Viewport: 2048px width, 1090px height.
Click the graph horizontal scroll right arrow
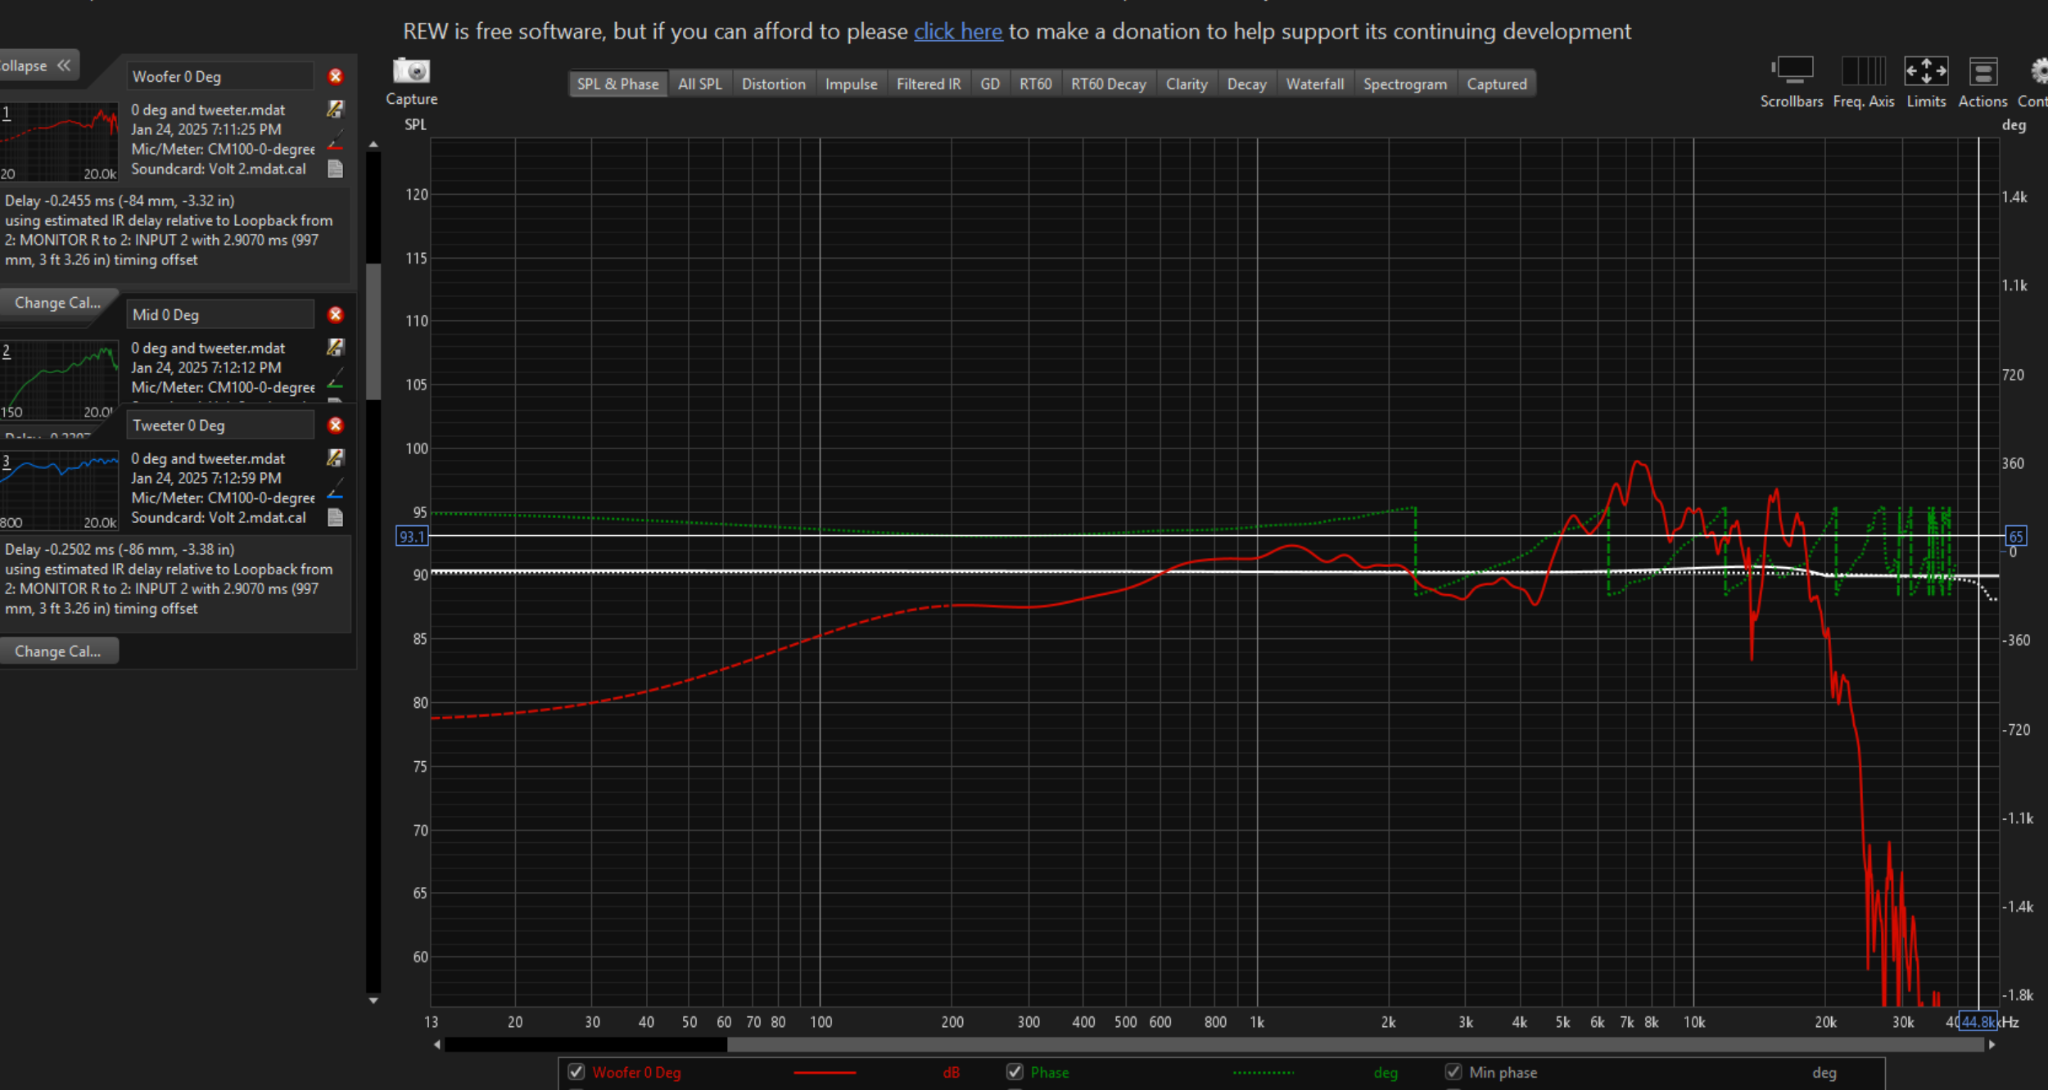click(1991, 1044)
